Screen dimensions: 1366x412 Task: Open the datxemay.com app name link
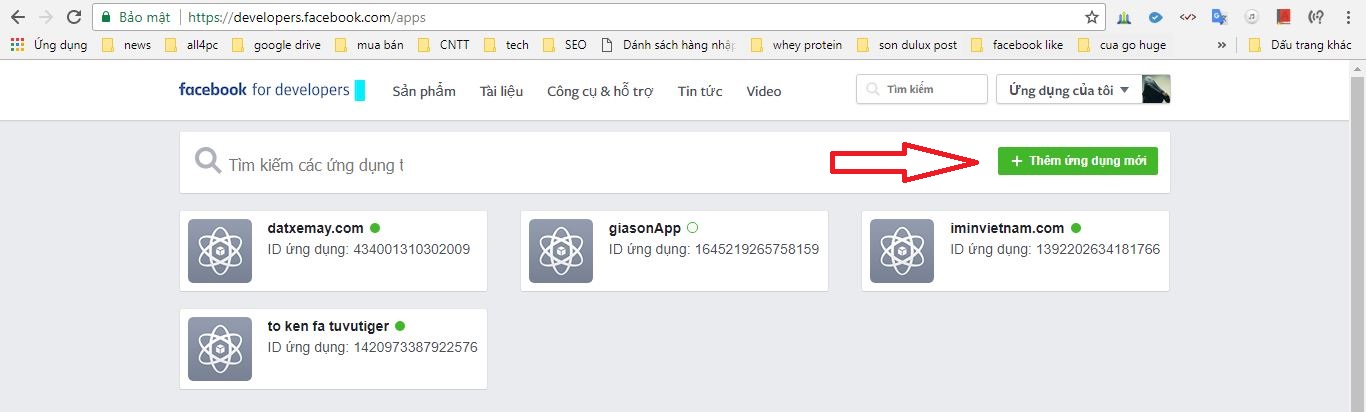pyautogui.click(x=316, y=228)
